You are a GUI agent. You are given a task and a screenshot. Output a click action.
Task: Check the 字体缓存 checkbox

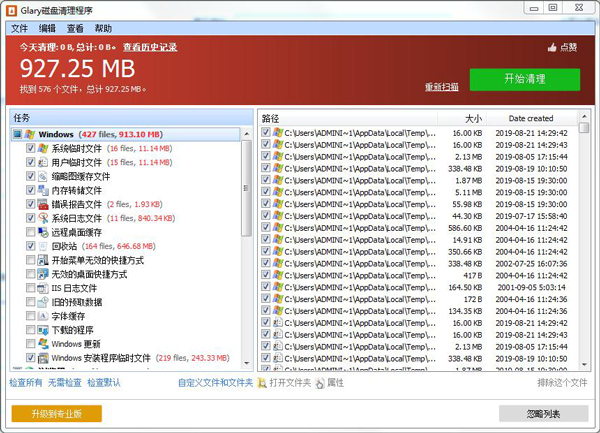[31, 316]
